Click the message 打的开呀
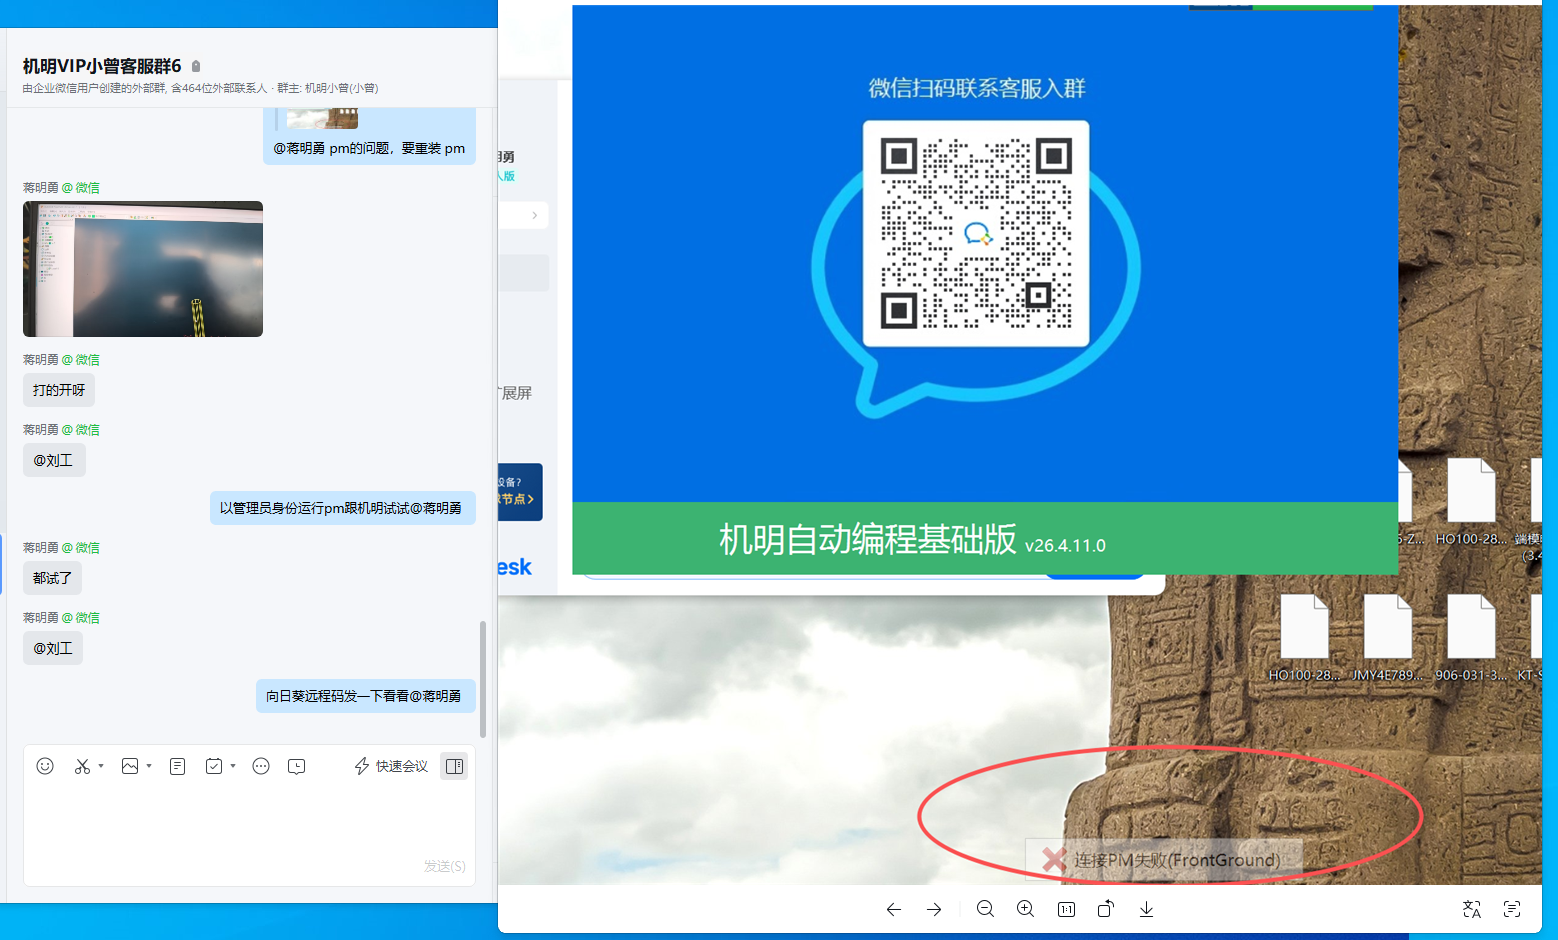This screenshot has width=1558, height=940. tap(59, 390)
